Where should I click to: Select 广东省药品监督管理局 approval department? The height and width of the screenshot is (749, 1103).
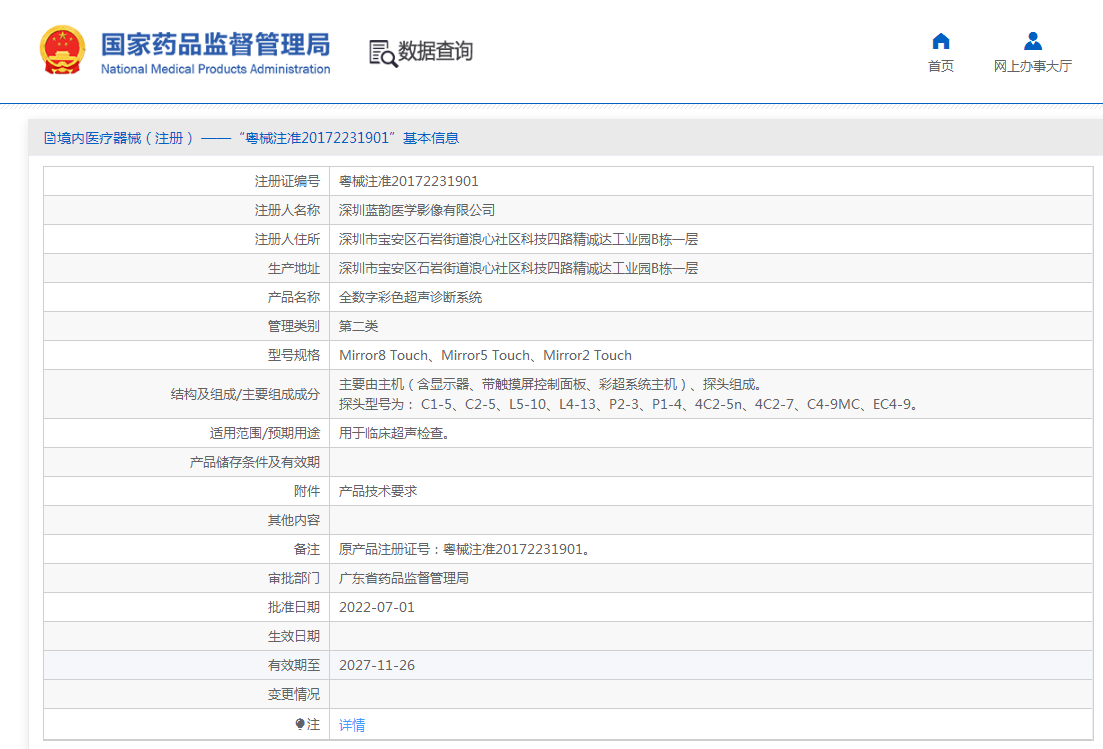pos(404,578)
